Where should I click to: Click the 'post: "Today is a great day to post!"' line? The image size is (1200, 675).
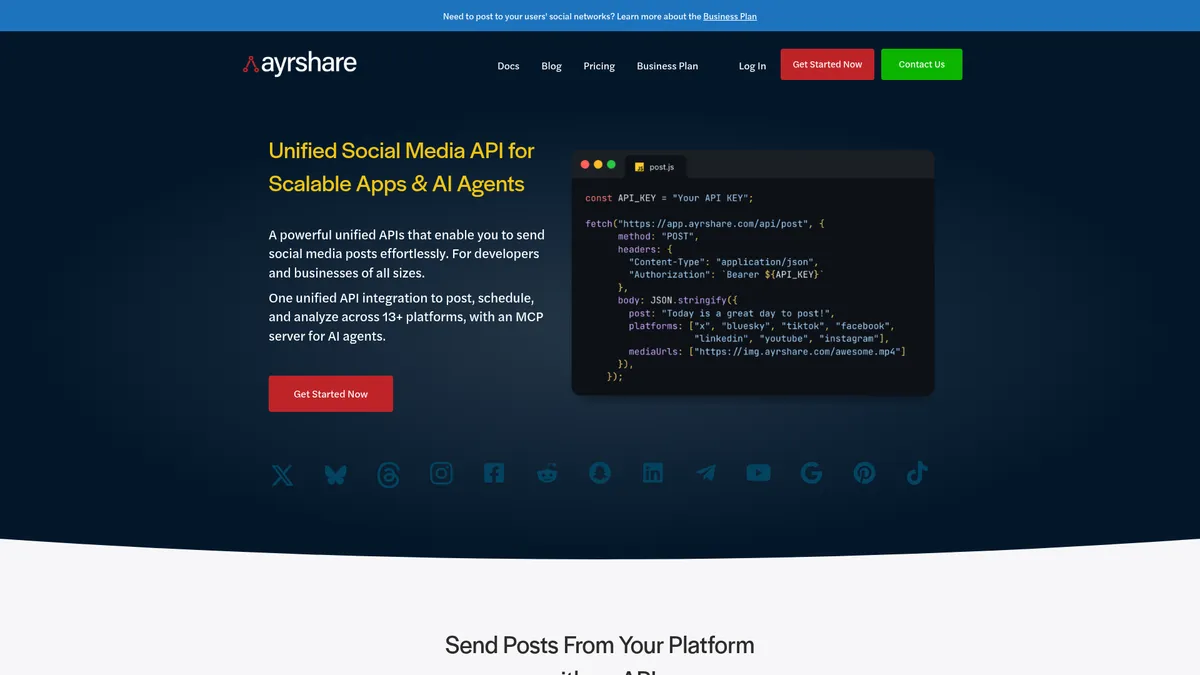point(731,313)
